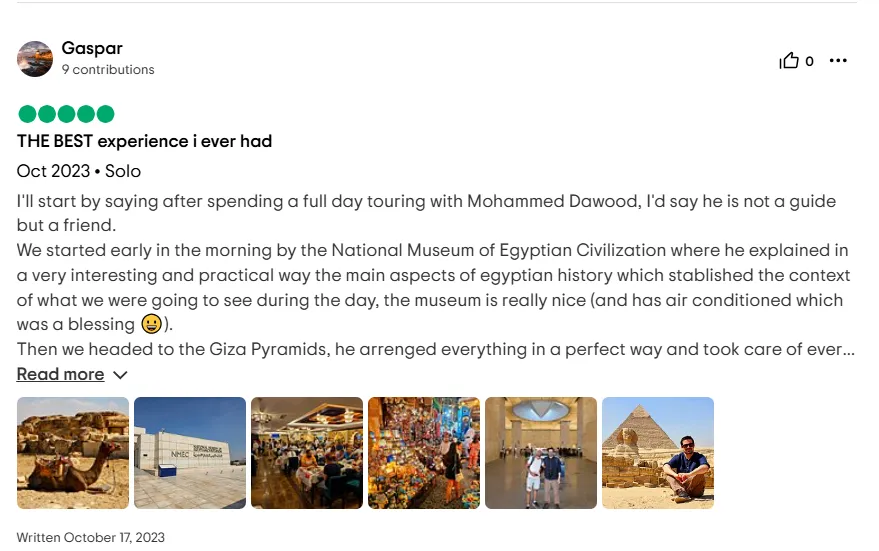
Task: Click the review body paragraph text
Action: [436, 275]
